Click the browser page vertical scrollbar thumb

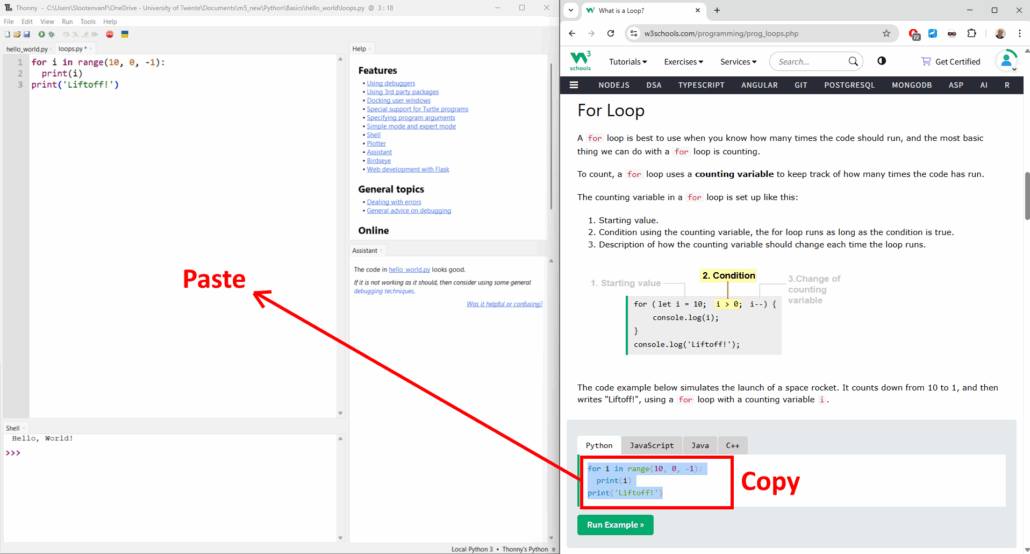coord(1027,195)
